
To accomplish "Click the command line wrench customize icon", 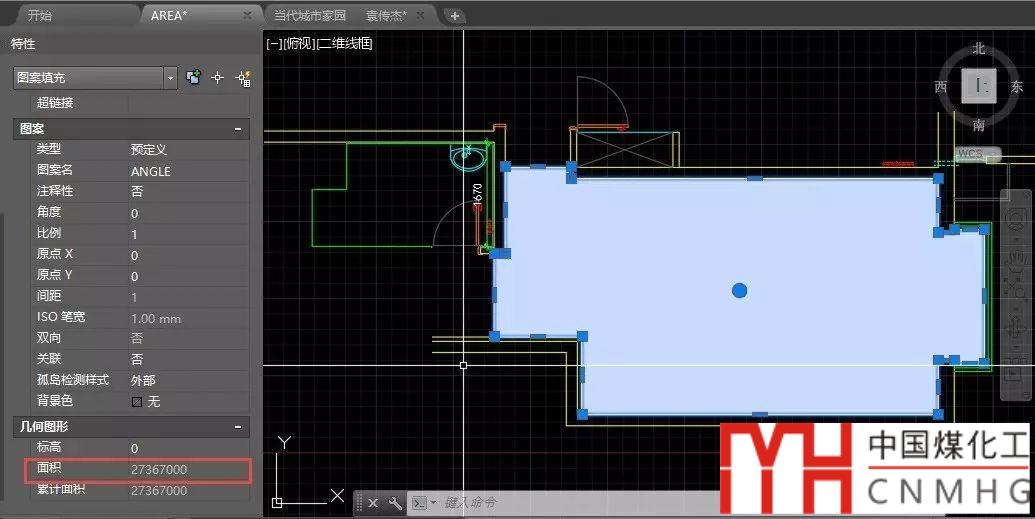I will pos(395,502).
